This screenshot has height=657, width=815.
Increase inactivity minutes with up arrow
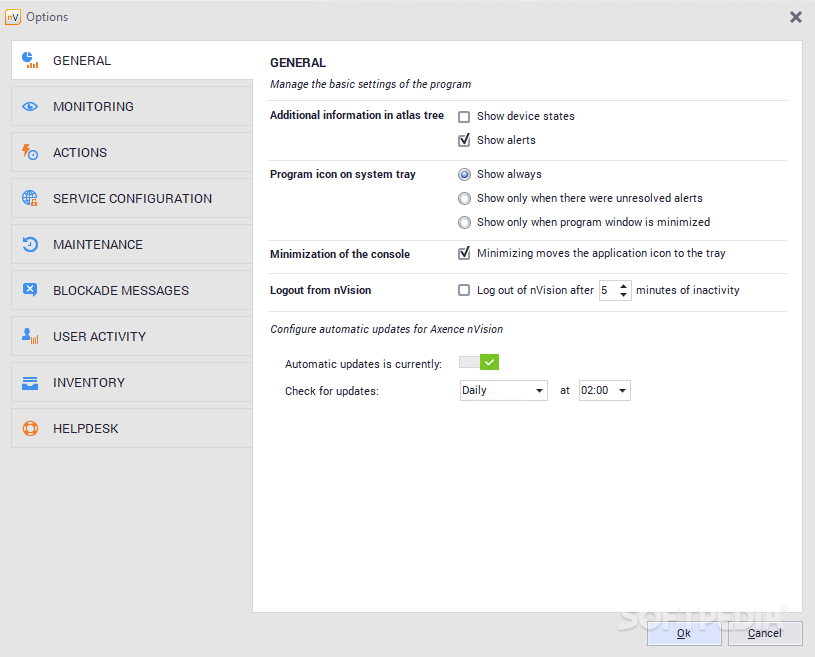(623, 285)
